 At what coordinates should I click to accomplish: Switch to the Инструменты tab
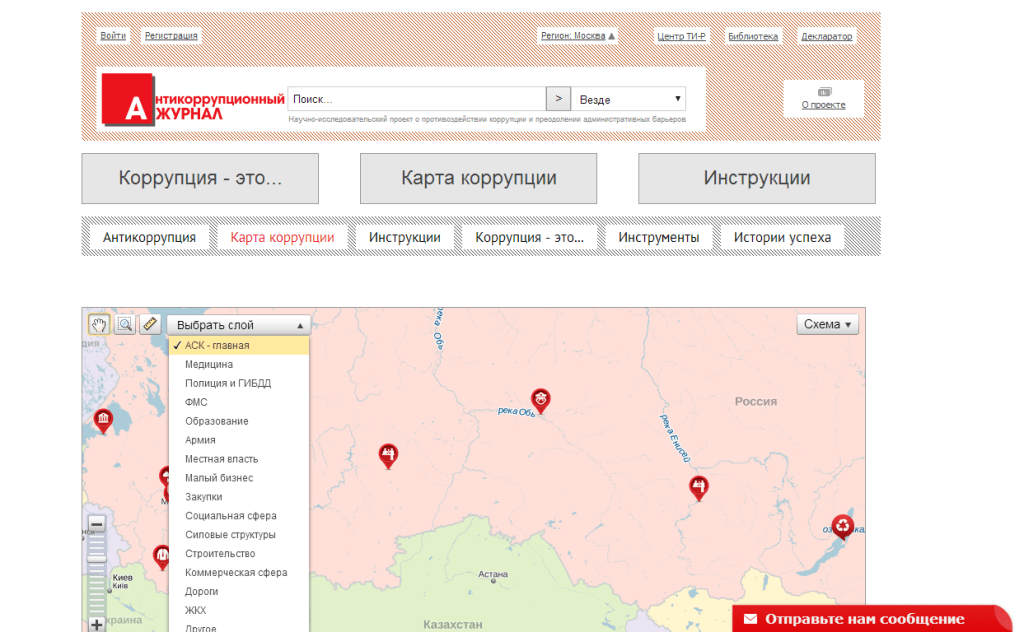(659, 237)
